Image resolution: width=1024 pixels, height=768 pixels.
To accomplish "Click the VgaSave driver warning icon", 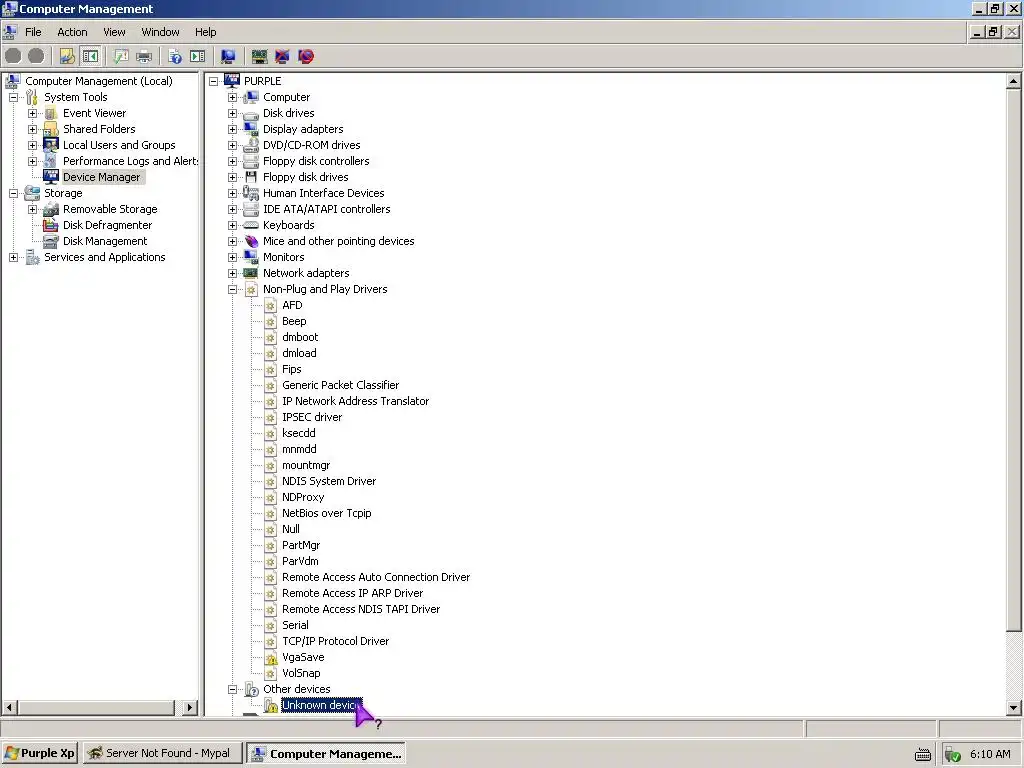I will coord(271,658).
